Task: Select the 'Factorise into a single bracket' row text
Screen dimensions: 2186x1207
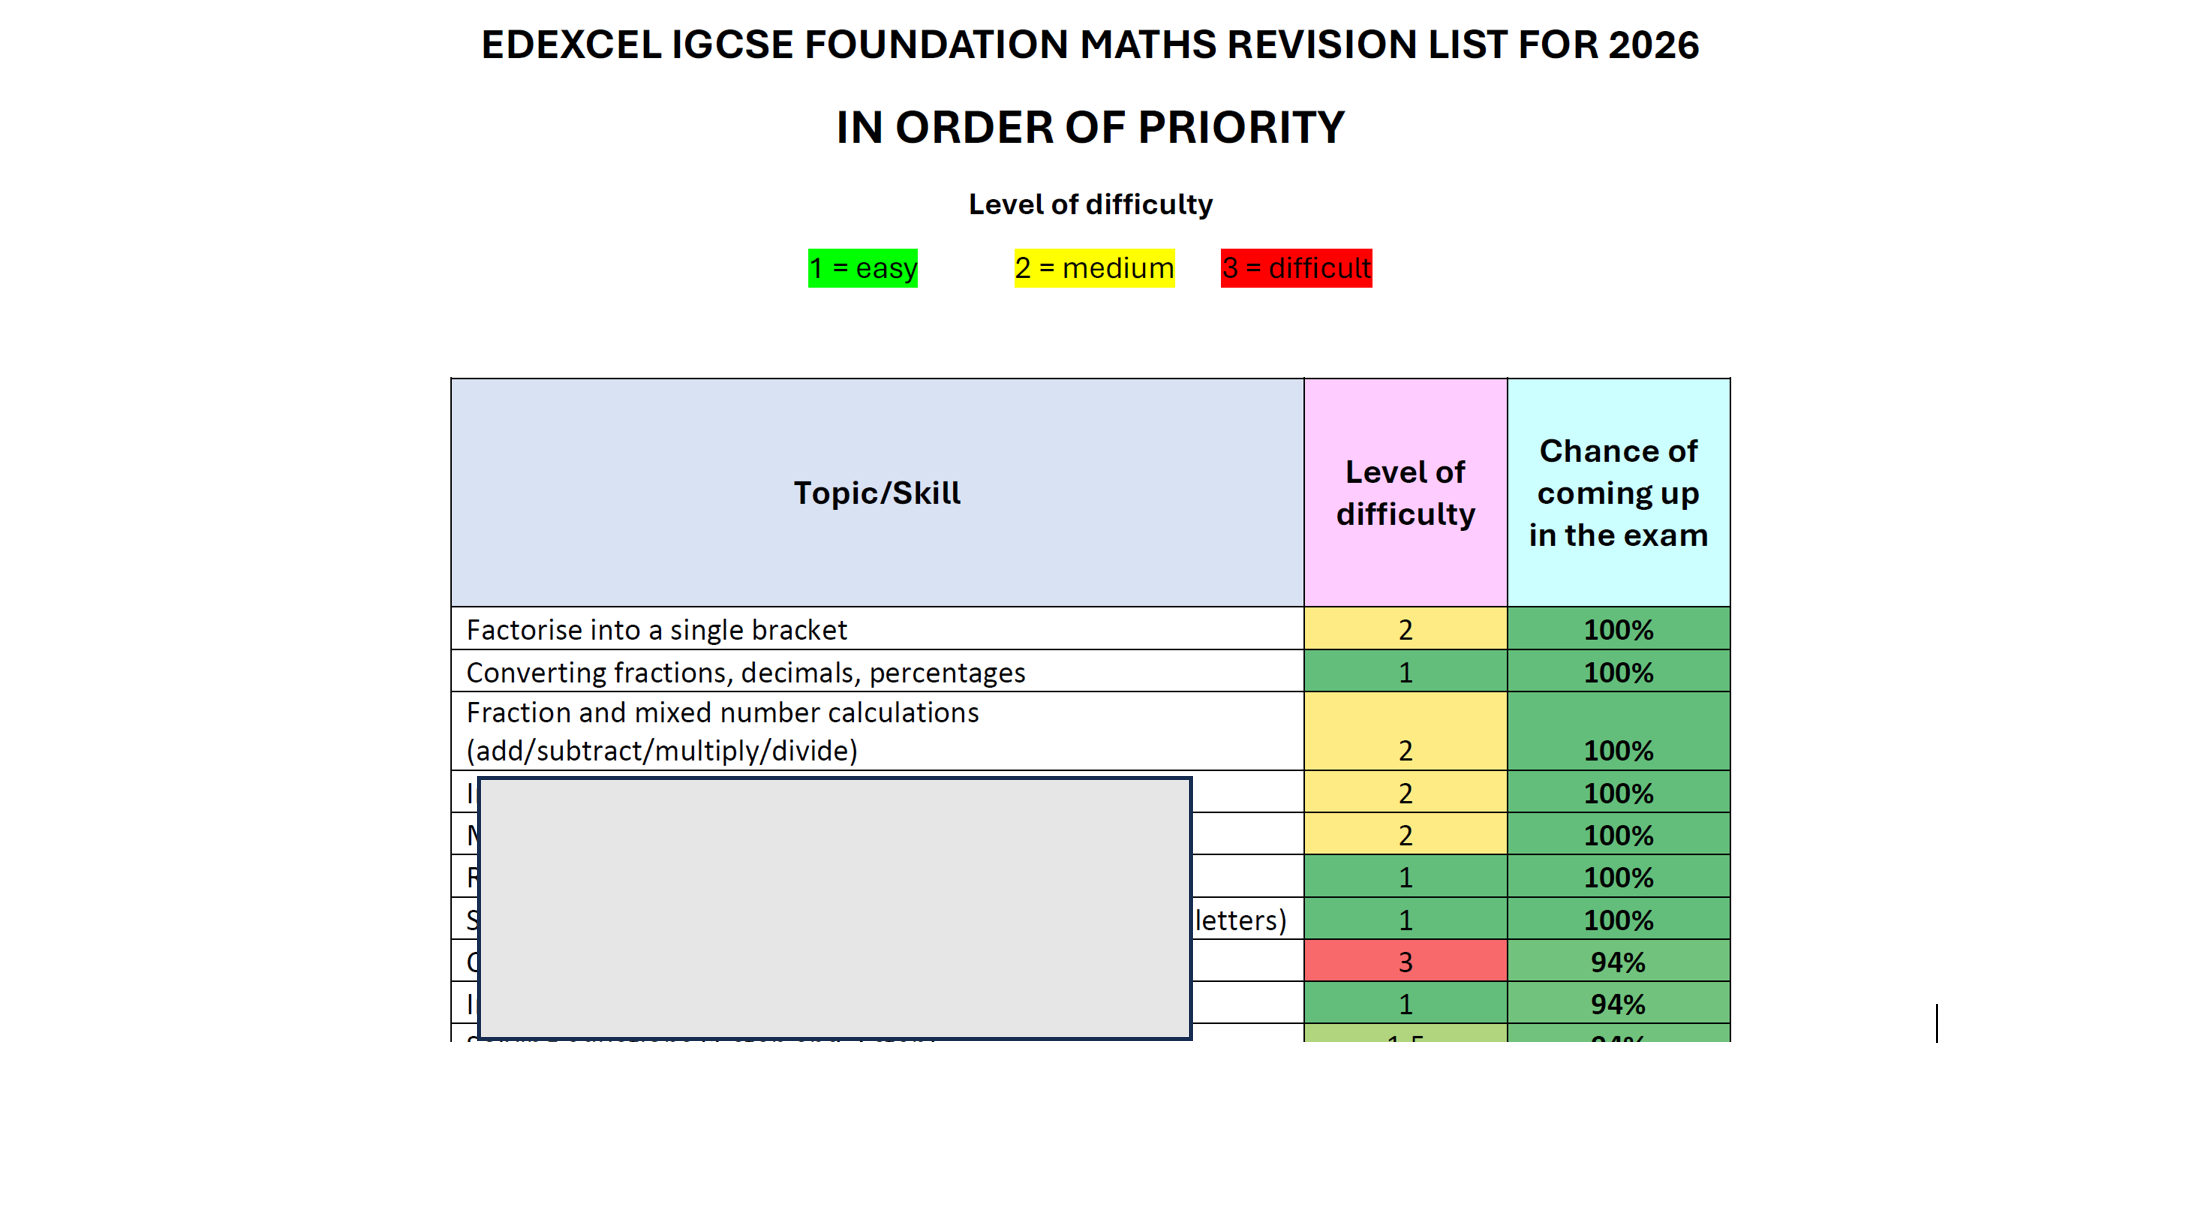Action: coord(656,630)
